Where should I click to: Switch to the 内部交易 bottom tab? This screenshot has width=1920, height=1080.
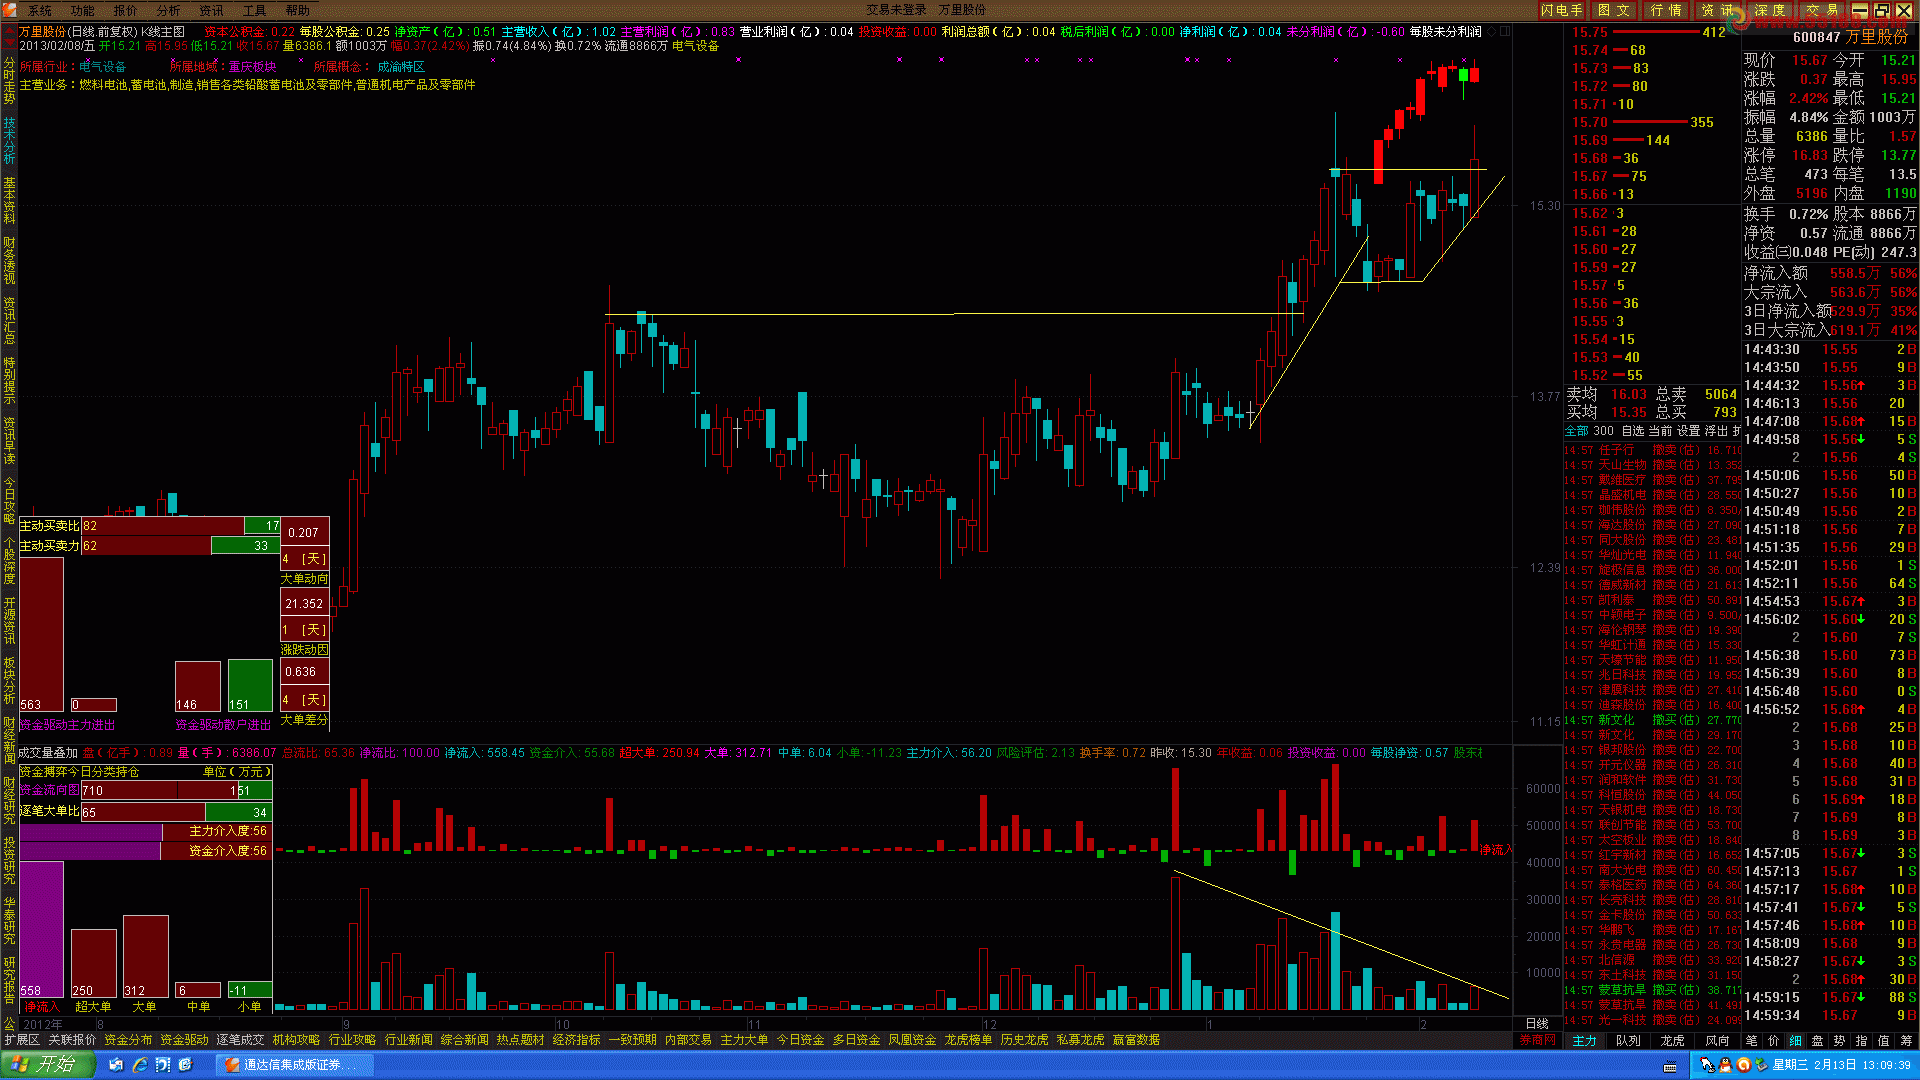688,1040
